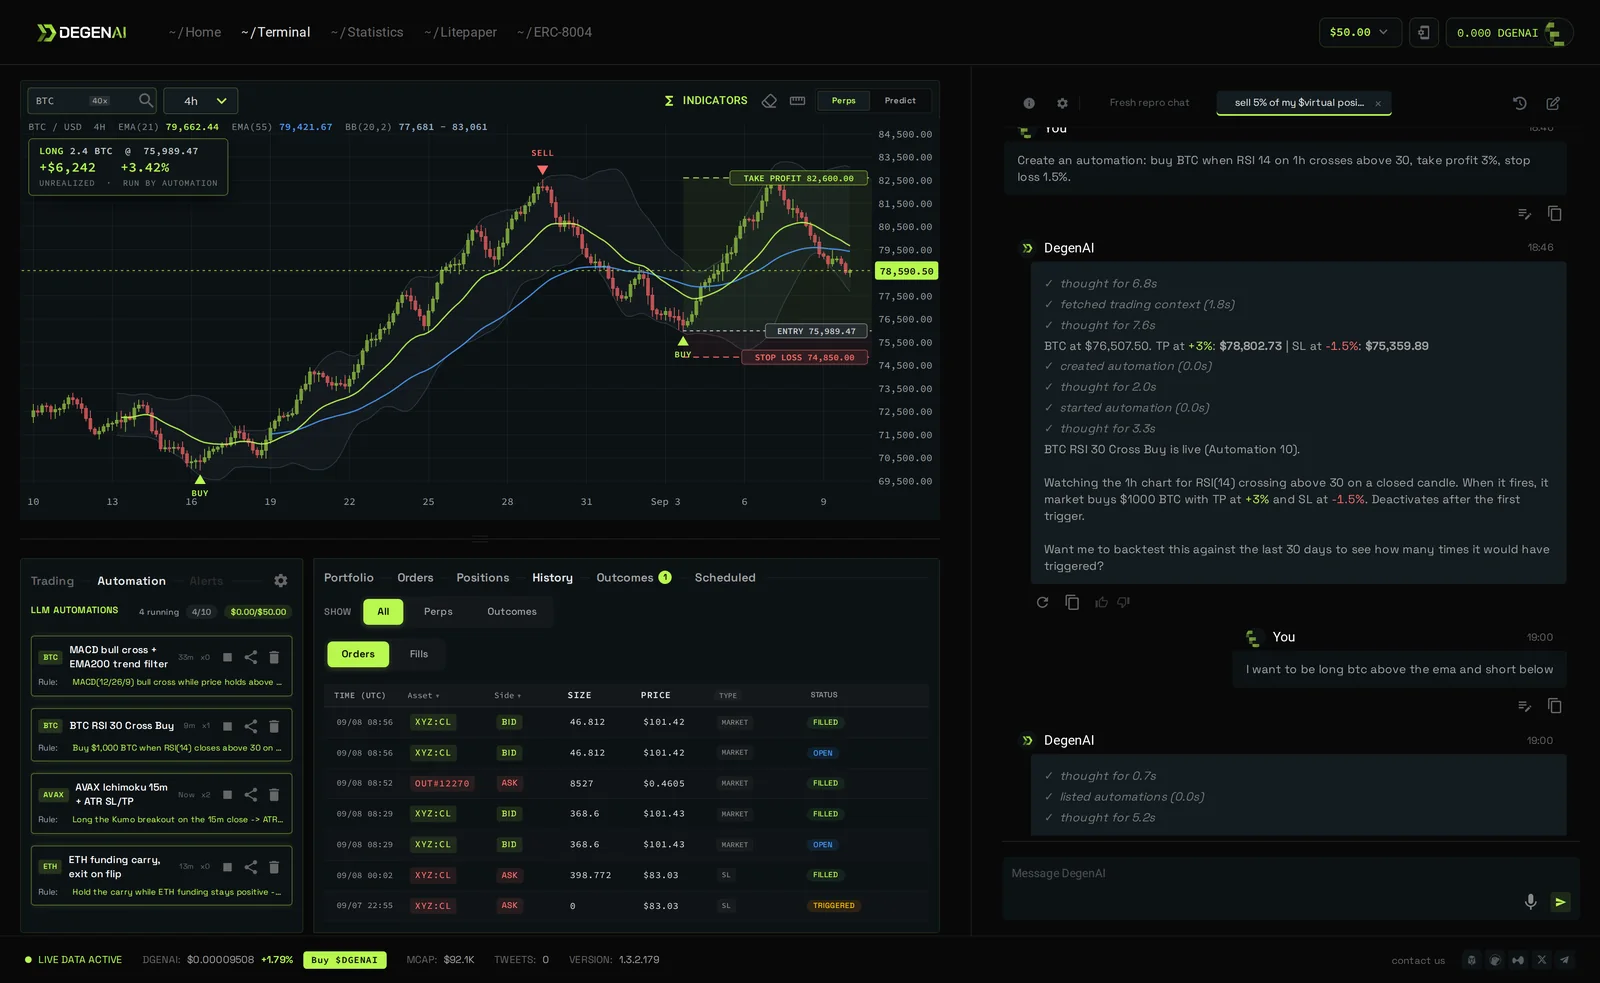Select the ruler measure tool above chart
Screen dimensions: 1600x983
tap(797, 101)
